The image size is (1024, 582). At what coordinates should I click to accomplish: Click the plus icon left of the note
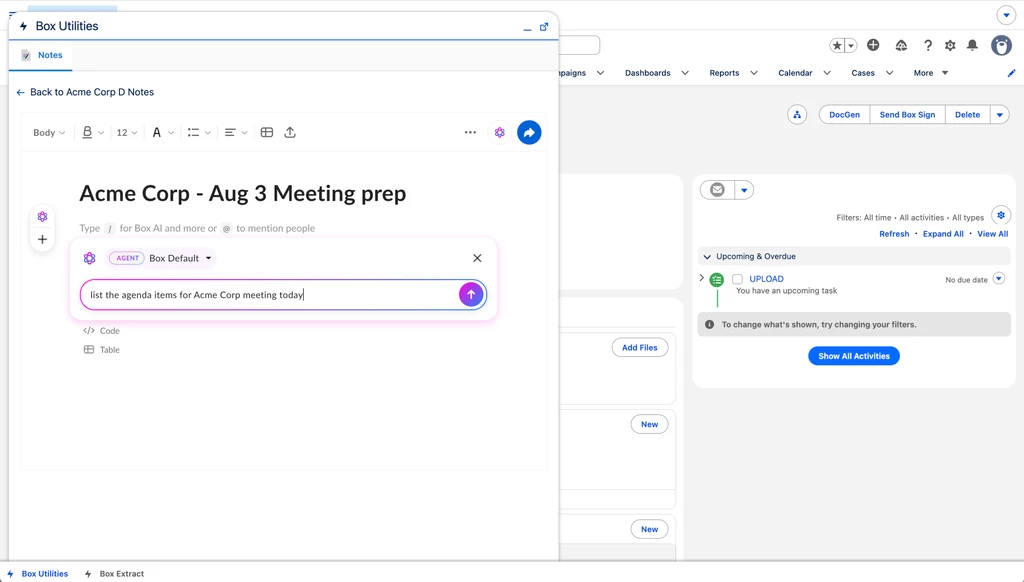point(42,239)
